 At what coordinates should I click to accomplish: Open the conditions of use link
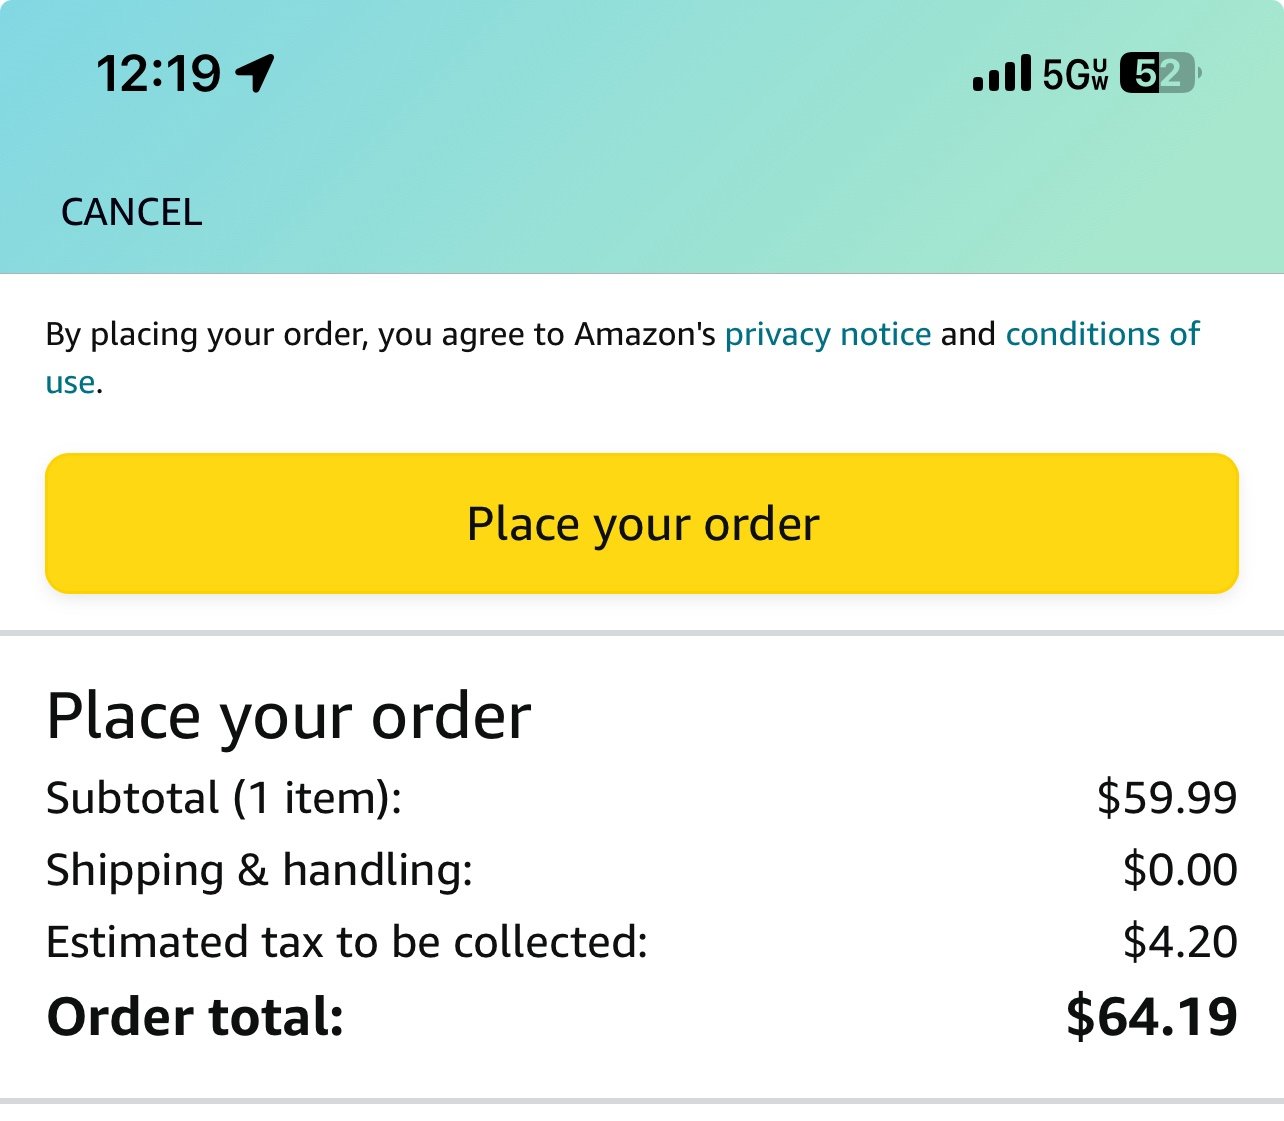point(1102,333)
